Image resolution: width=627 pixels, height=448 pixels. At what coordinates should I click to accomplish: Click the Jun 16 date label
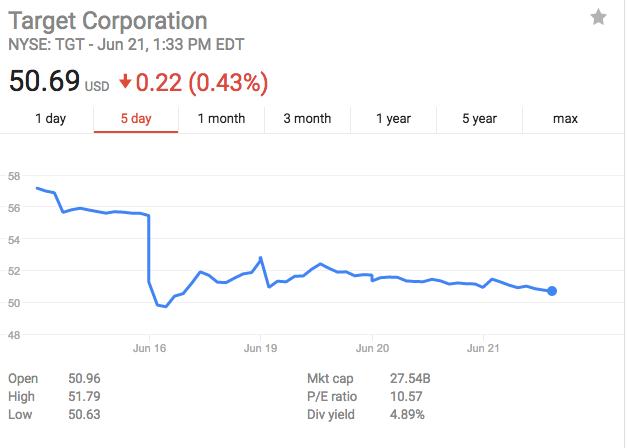[x=149, y=348]
